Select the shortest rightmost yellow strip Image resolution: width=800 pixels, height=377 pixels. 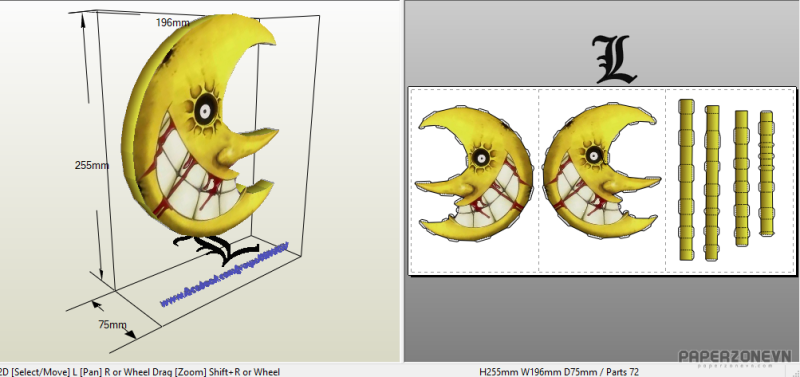point(766,173)
